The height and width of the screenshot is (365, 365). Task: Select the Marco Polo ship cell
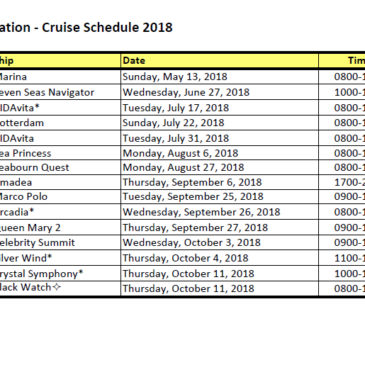[60, 197]
